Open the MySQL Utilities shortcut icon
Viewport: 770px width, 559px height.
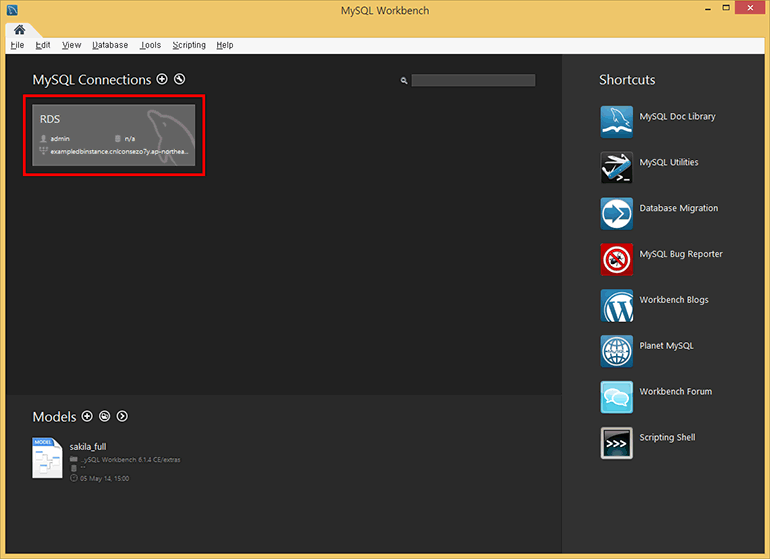pos(616,167)
